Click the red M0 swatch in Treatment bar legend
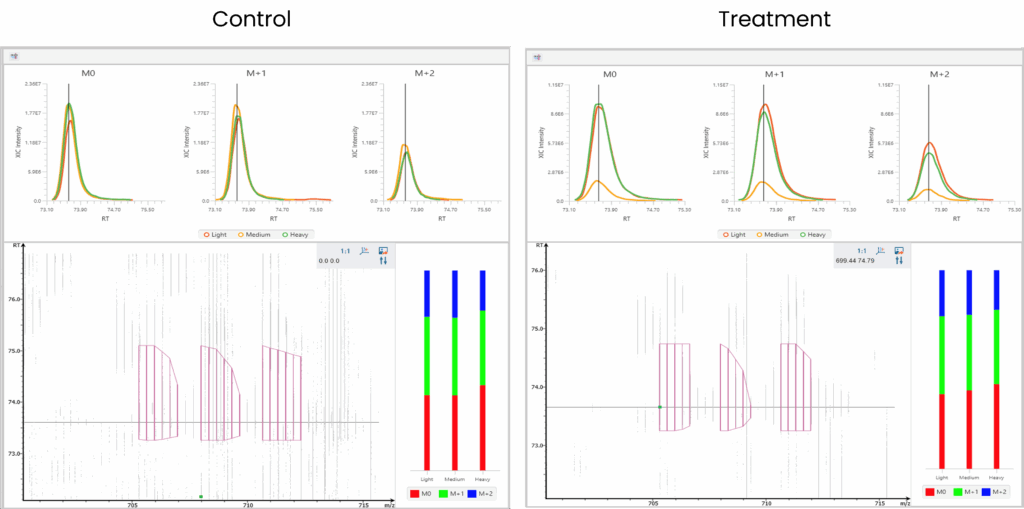 click(930, 491)
